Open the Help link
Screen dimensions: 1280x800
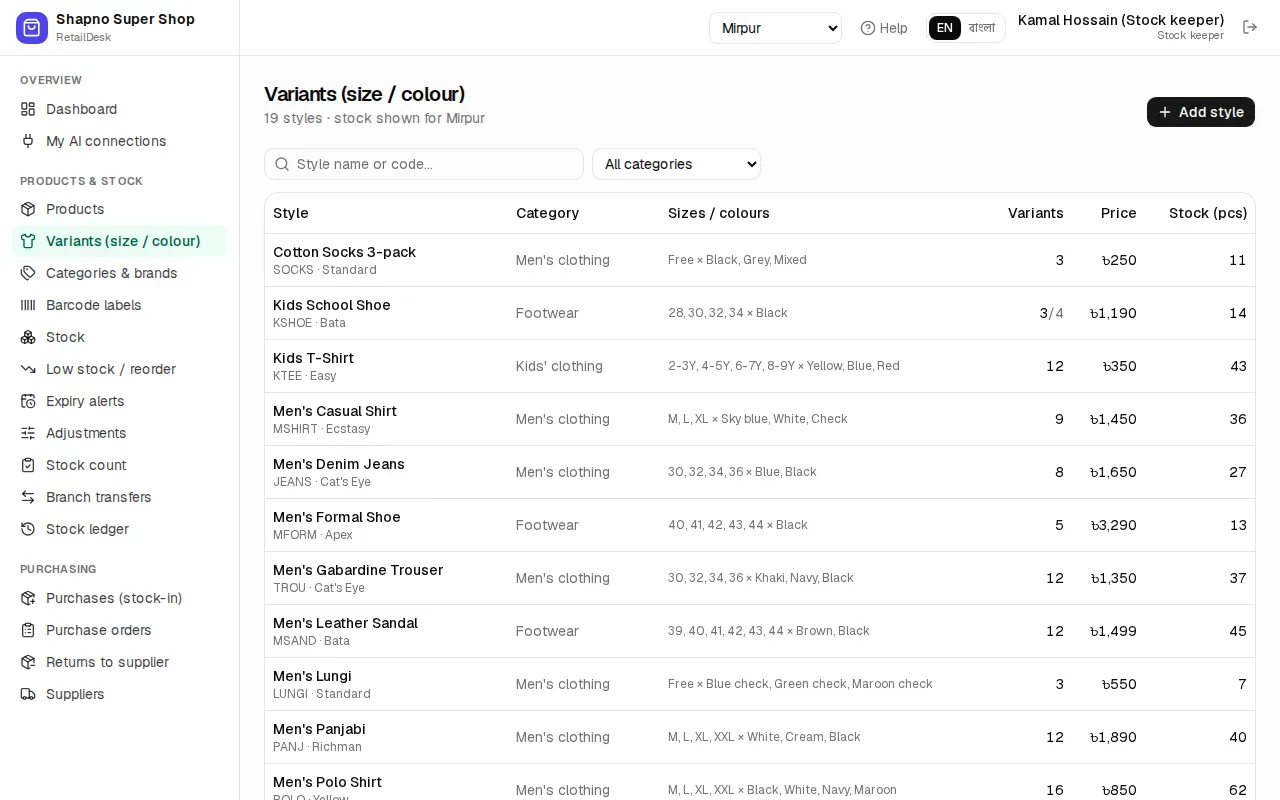click(x=884, y=28)
